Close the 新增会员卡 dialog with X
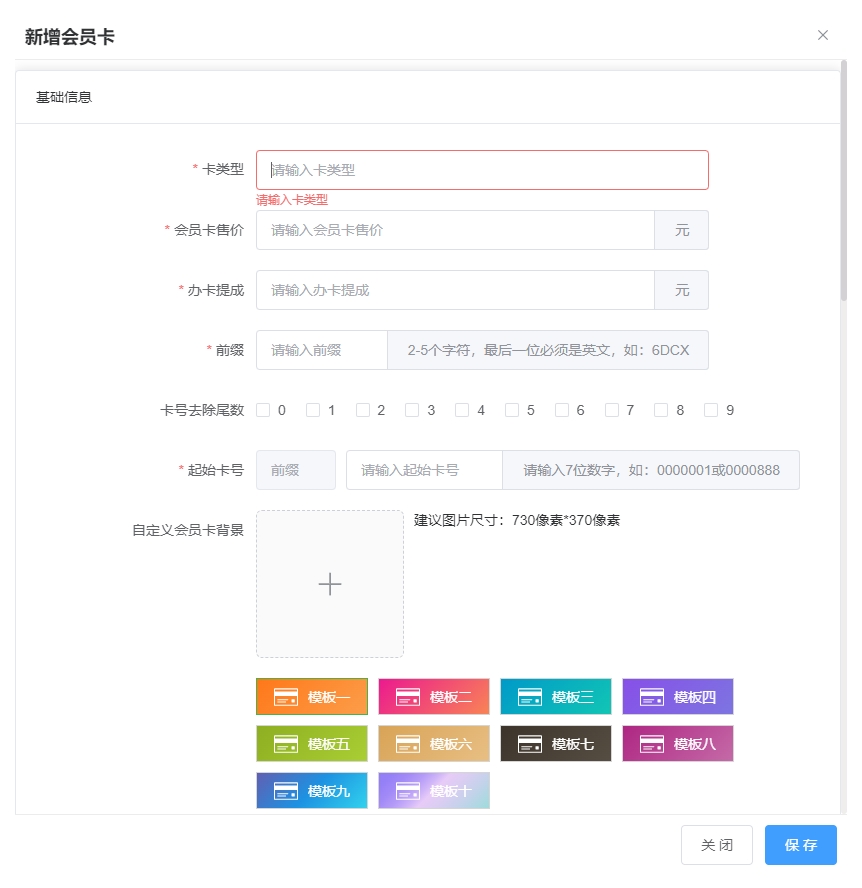This screenshot has width=862, height=888. pos(823,35)
